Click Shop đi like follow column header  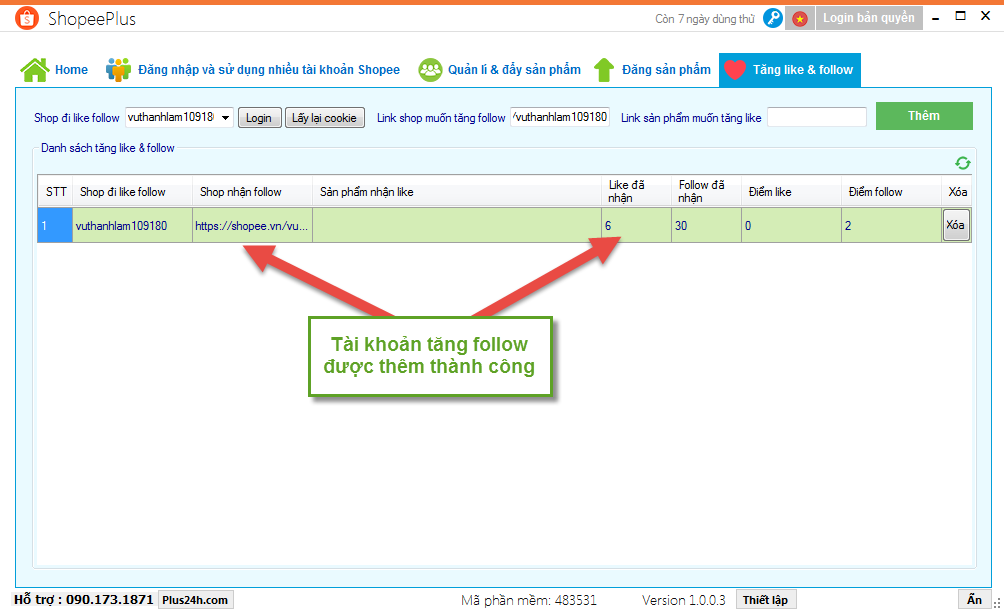(x=133, y=191)
